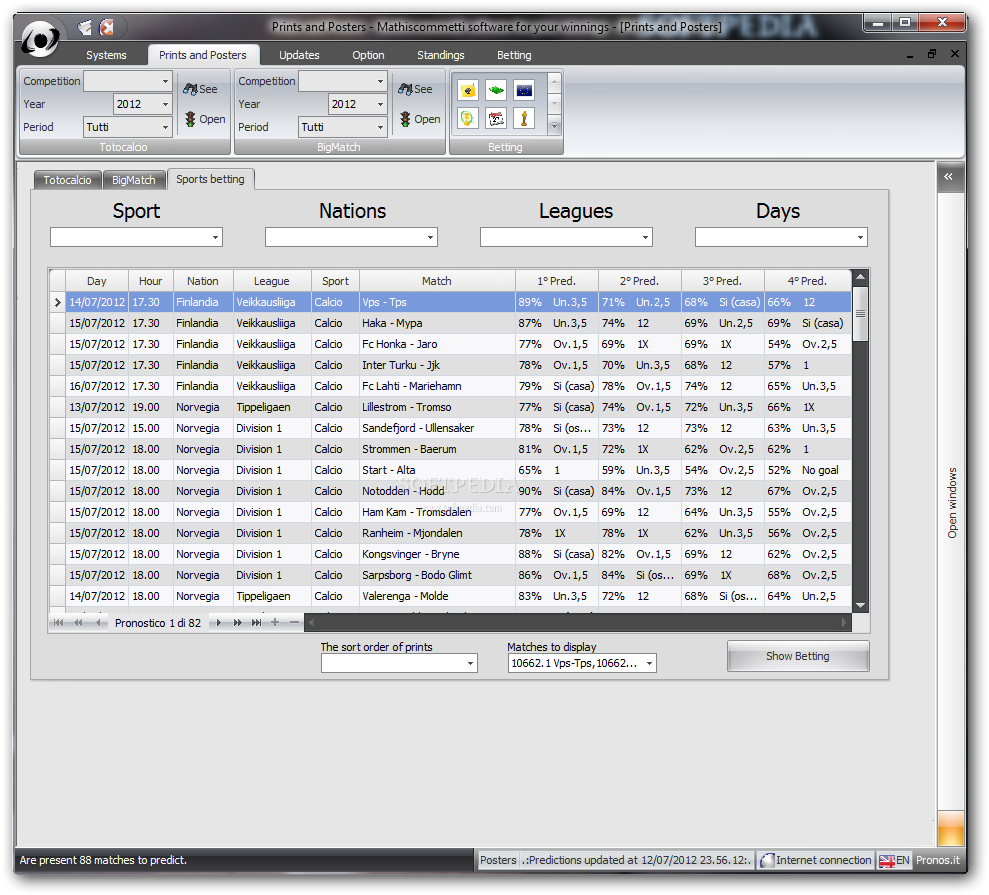The image size is (989, 895).
Task: Open BigMatch Competition dropdown
Action: [x=380, y=81]
